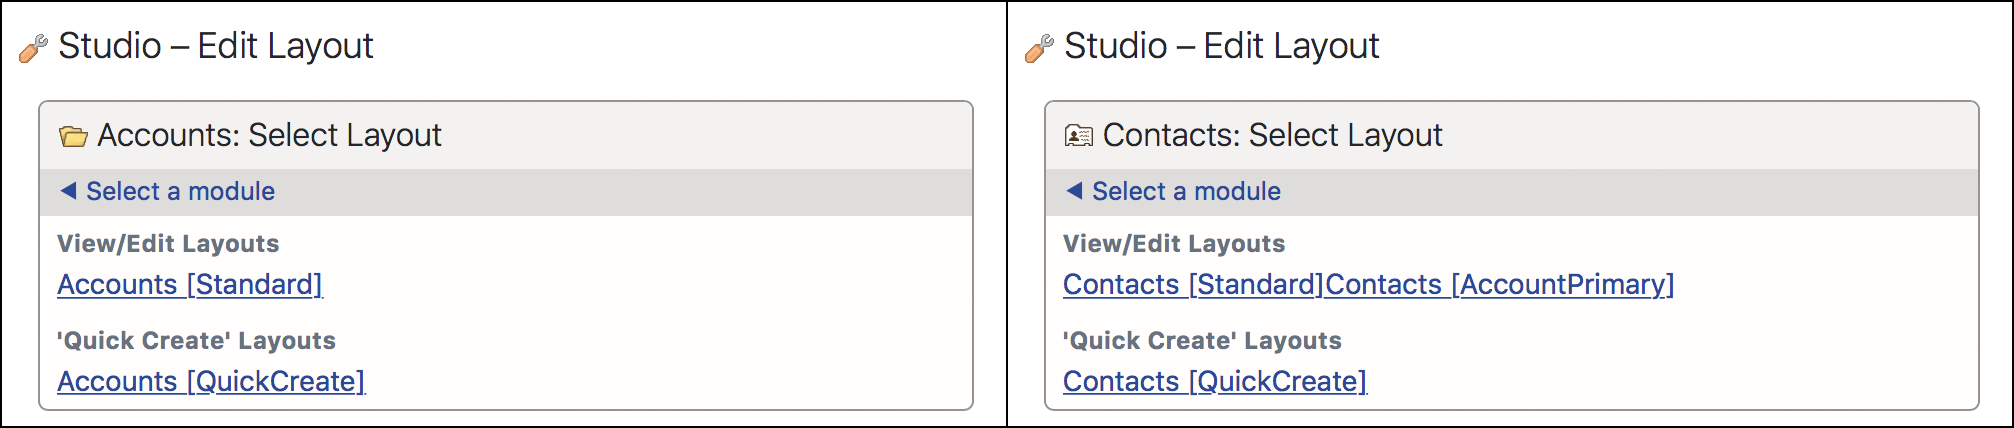Go back via Select a module in Accounts
The width and height of the screenshot is (2014, 428).
pyautogui.click(x=180, y=191)
